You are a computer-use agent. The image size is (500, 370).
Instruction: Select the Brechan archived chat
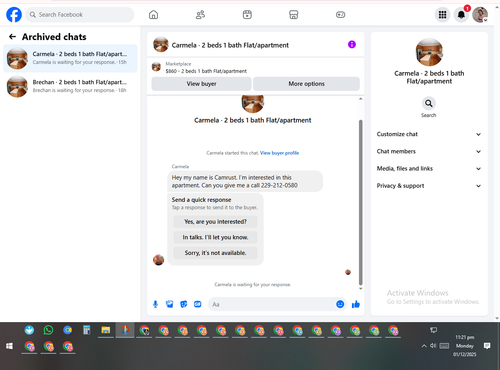point(70,86)
